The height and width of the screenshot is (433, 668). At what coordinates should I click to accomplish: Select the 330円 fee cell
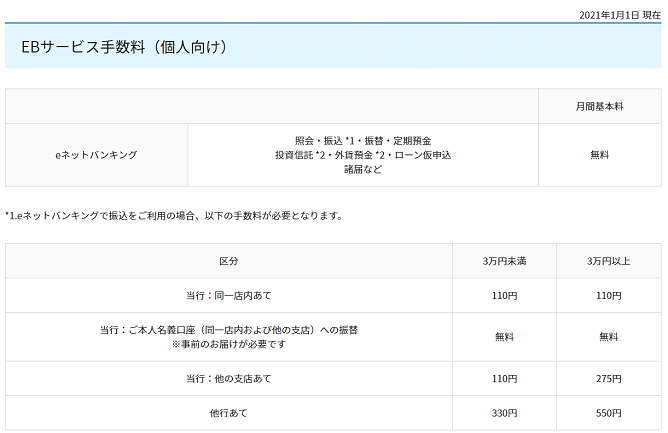[505, 413]
